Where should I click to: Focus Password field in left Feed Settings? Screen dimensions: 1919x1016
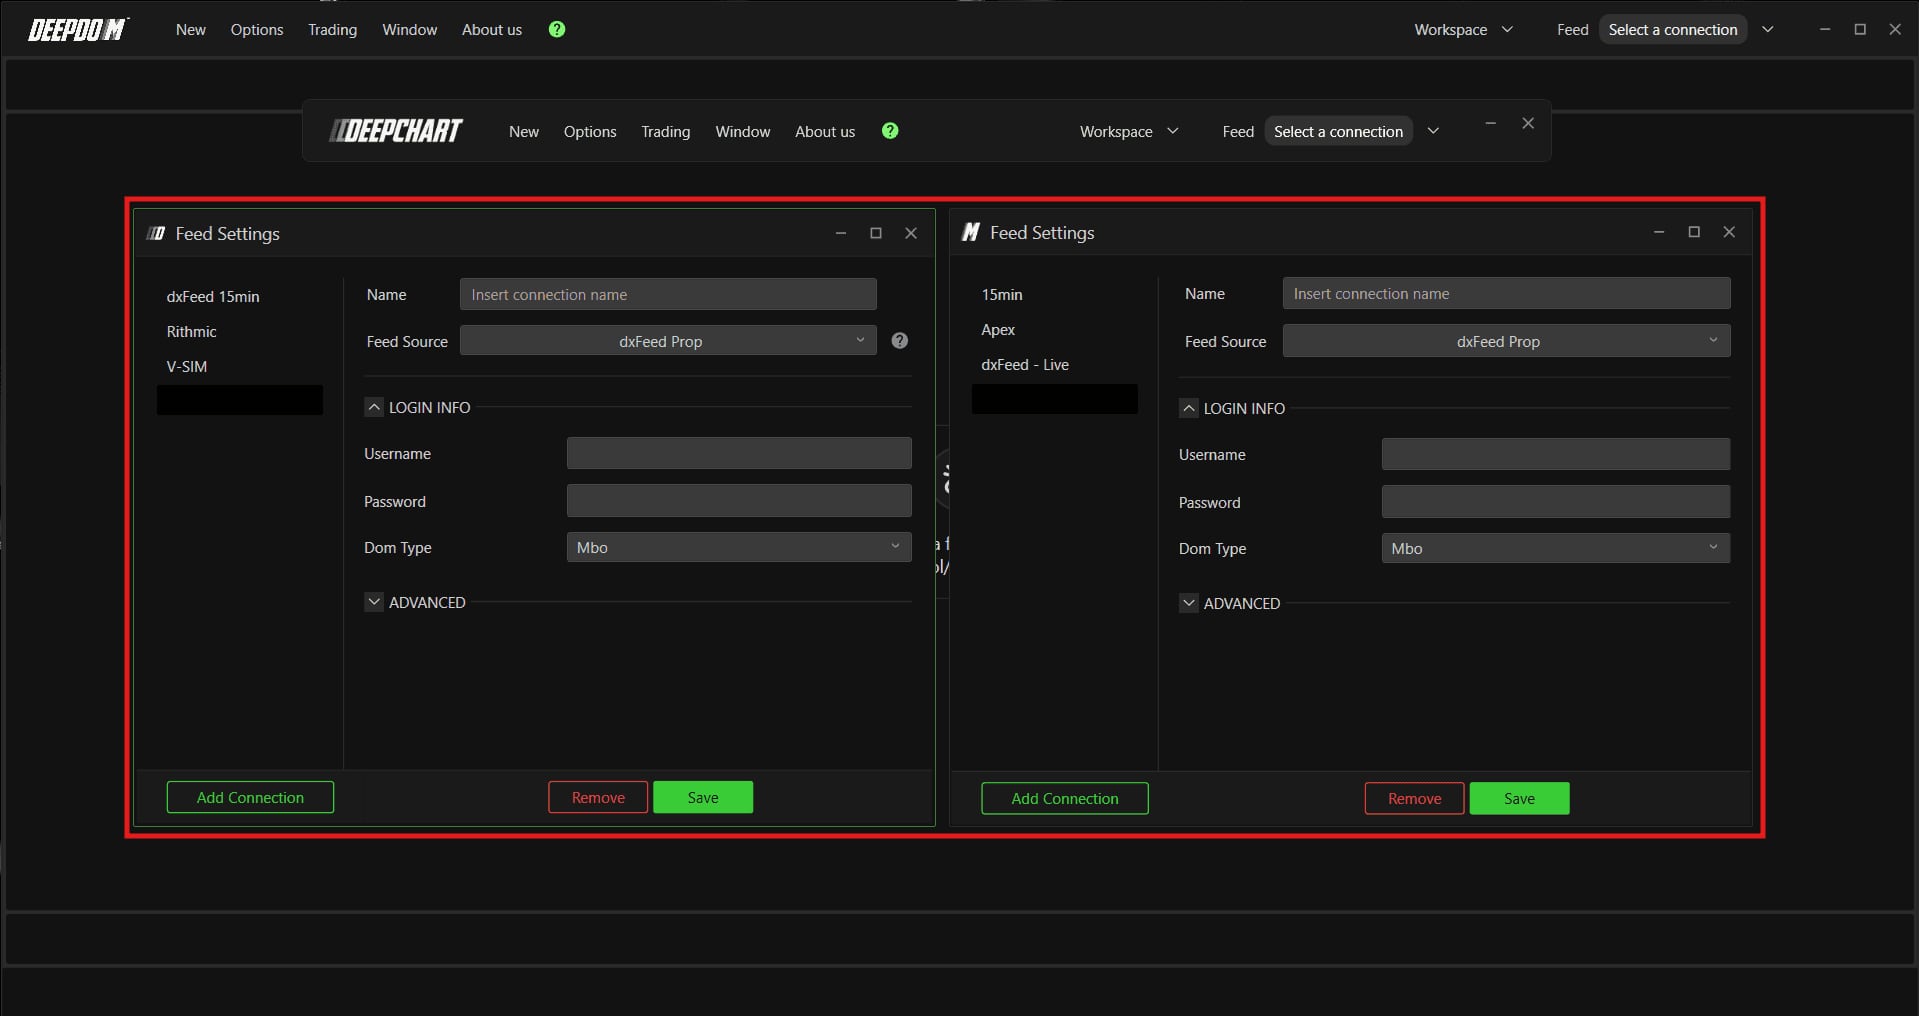pos(739,501)
